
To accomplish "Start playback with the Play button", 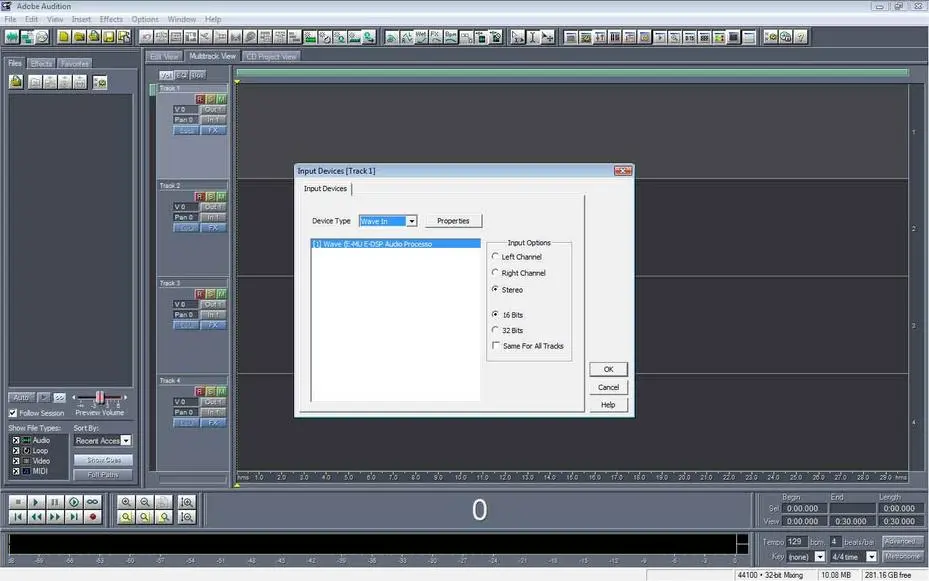I will (36, 502).
